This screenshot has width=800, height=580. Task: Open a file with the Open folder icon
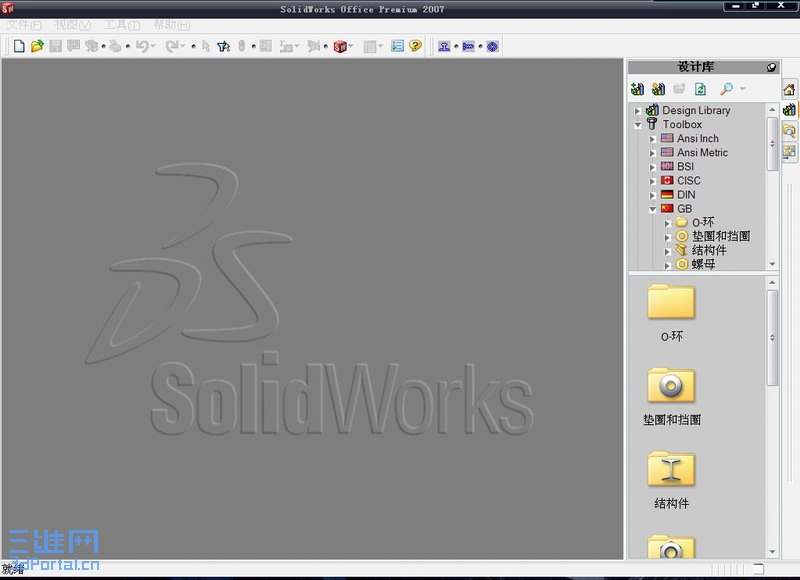click(x=37, y=46)
